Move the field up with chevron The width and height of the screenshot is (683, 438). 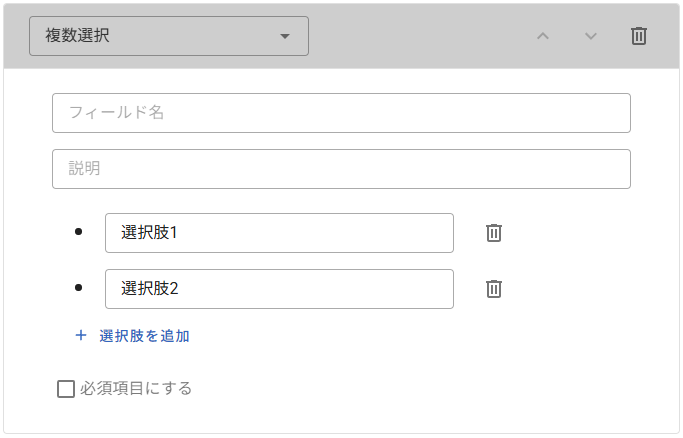543,36
